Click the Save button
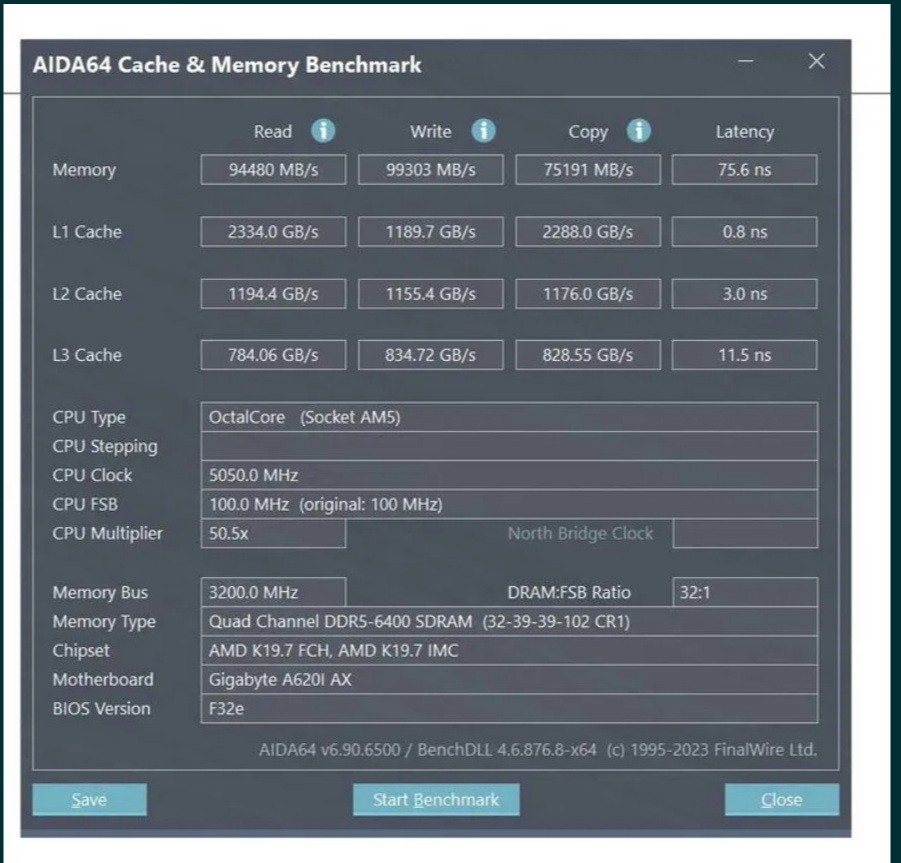 point(90,799)
